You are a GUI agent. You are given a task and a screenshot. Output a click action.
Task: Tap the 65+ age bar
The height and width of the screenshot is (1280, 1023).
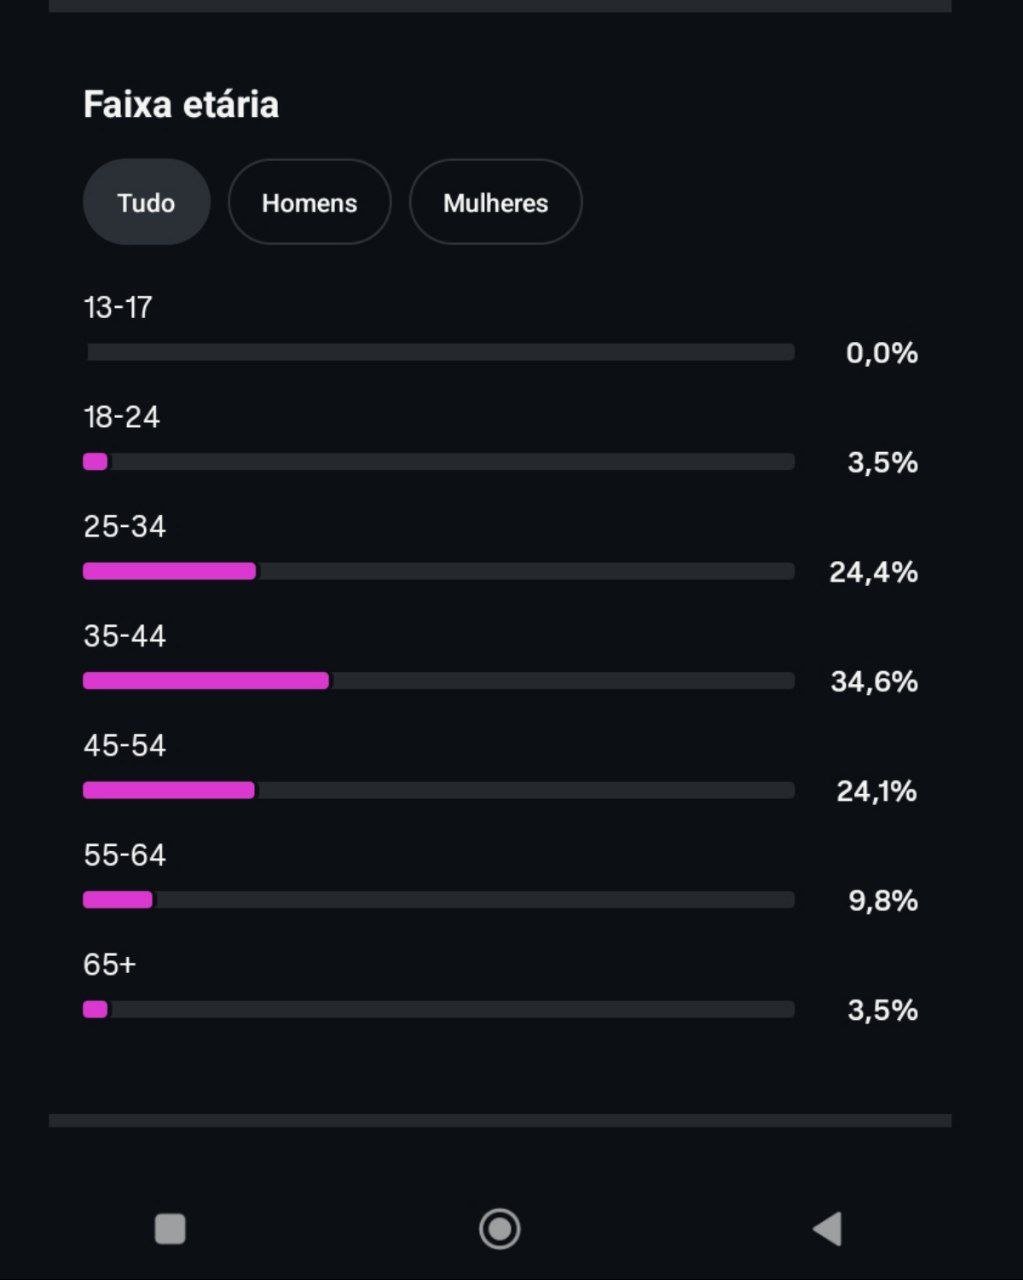(96, 1010)
